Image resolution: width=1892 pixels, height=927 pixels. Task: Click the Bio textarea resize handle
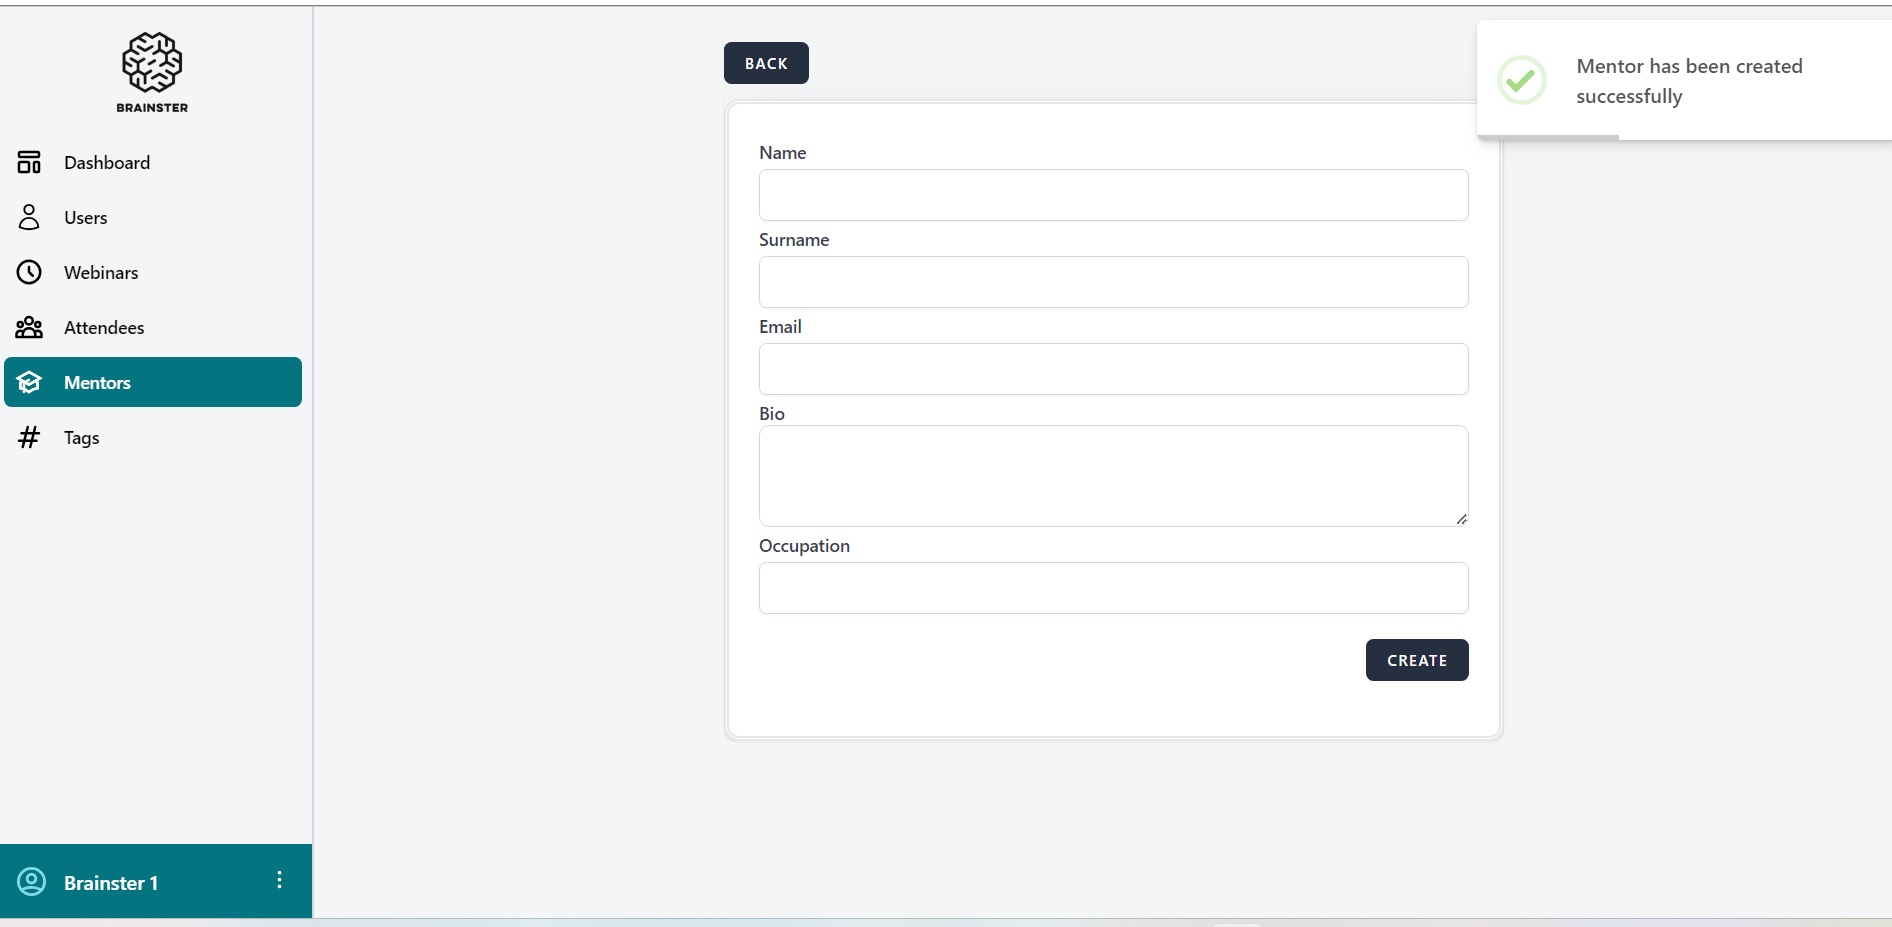(1461, 519)
